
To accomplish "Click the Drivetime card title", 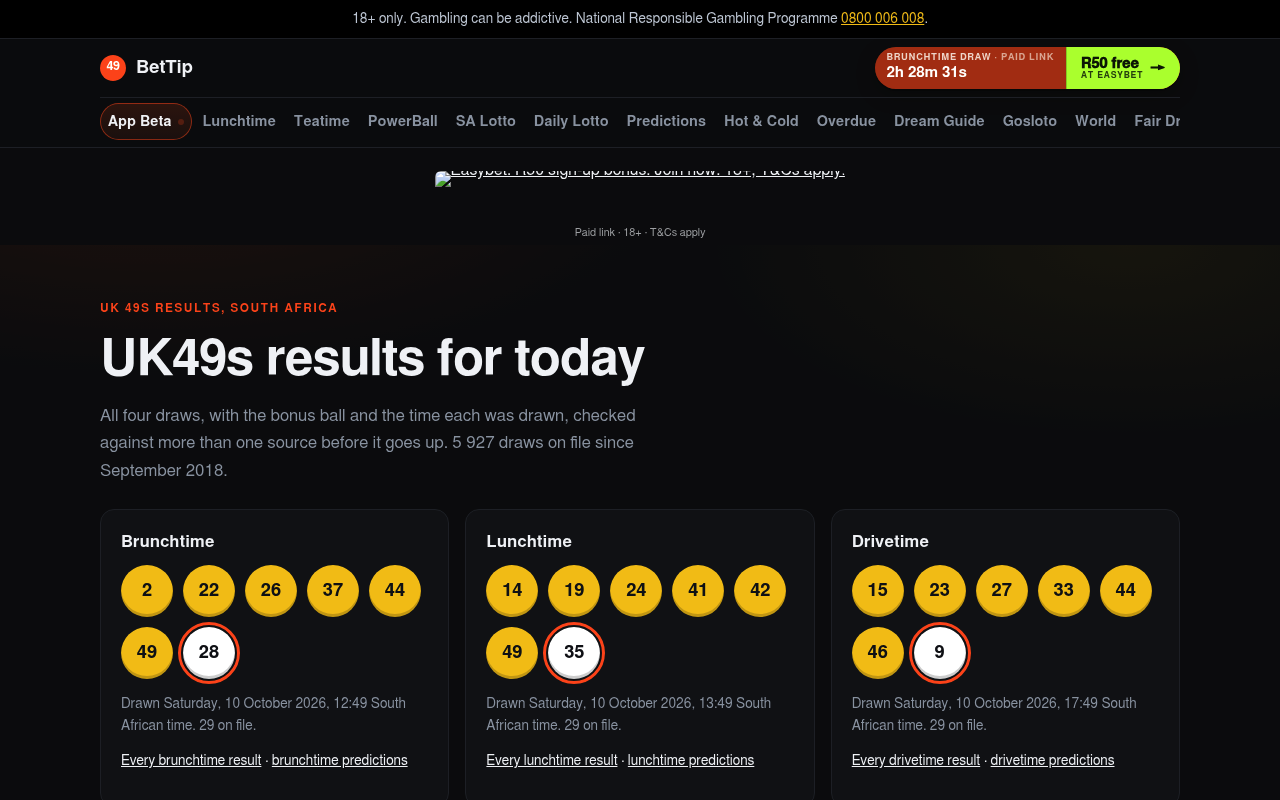I will pos(890,541).
